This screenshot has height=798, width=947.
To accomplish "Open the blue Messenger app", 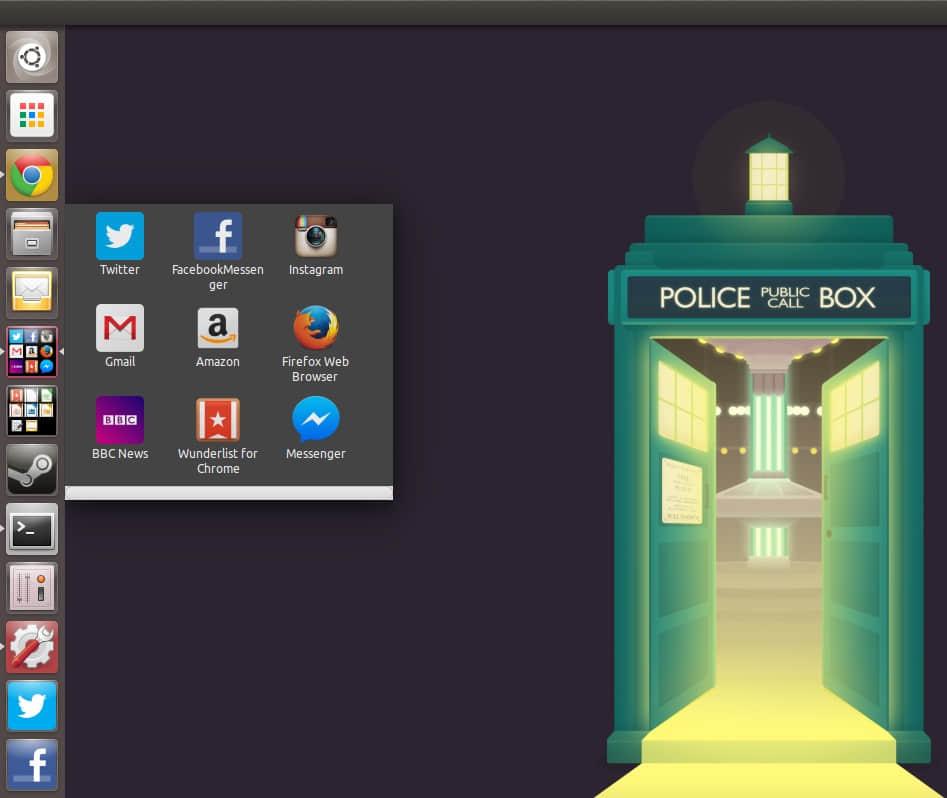I will pyautogui.click(x=316, y=421).
